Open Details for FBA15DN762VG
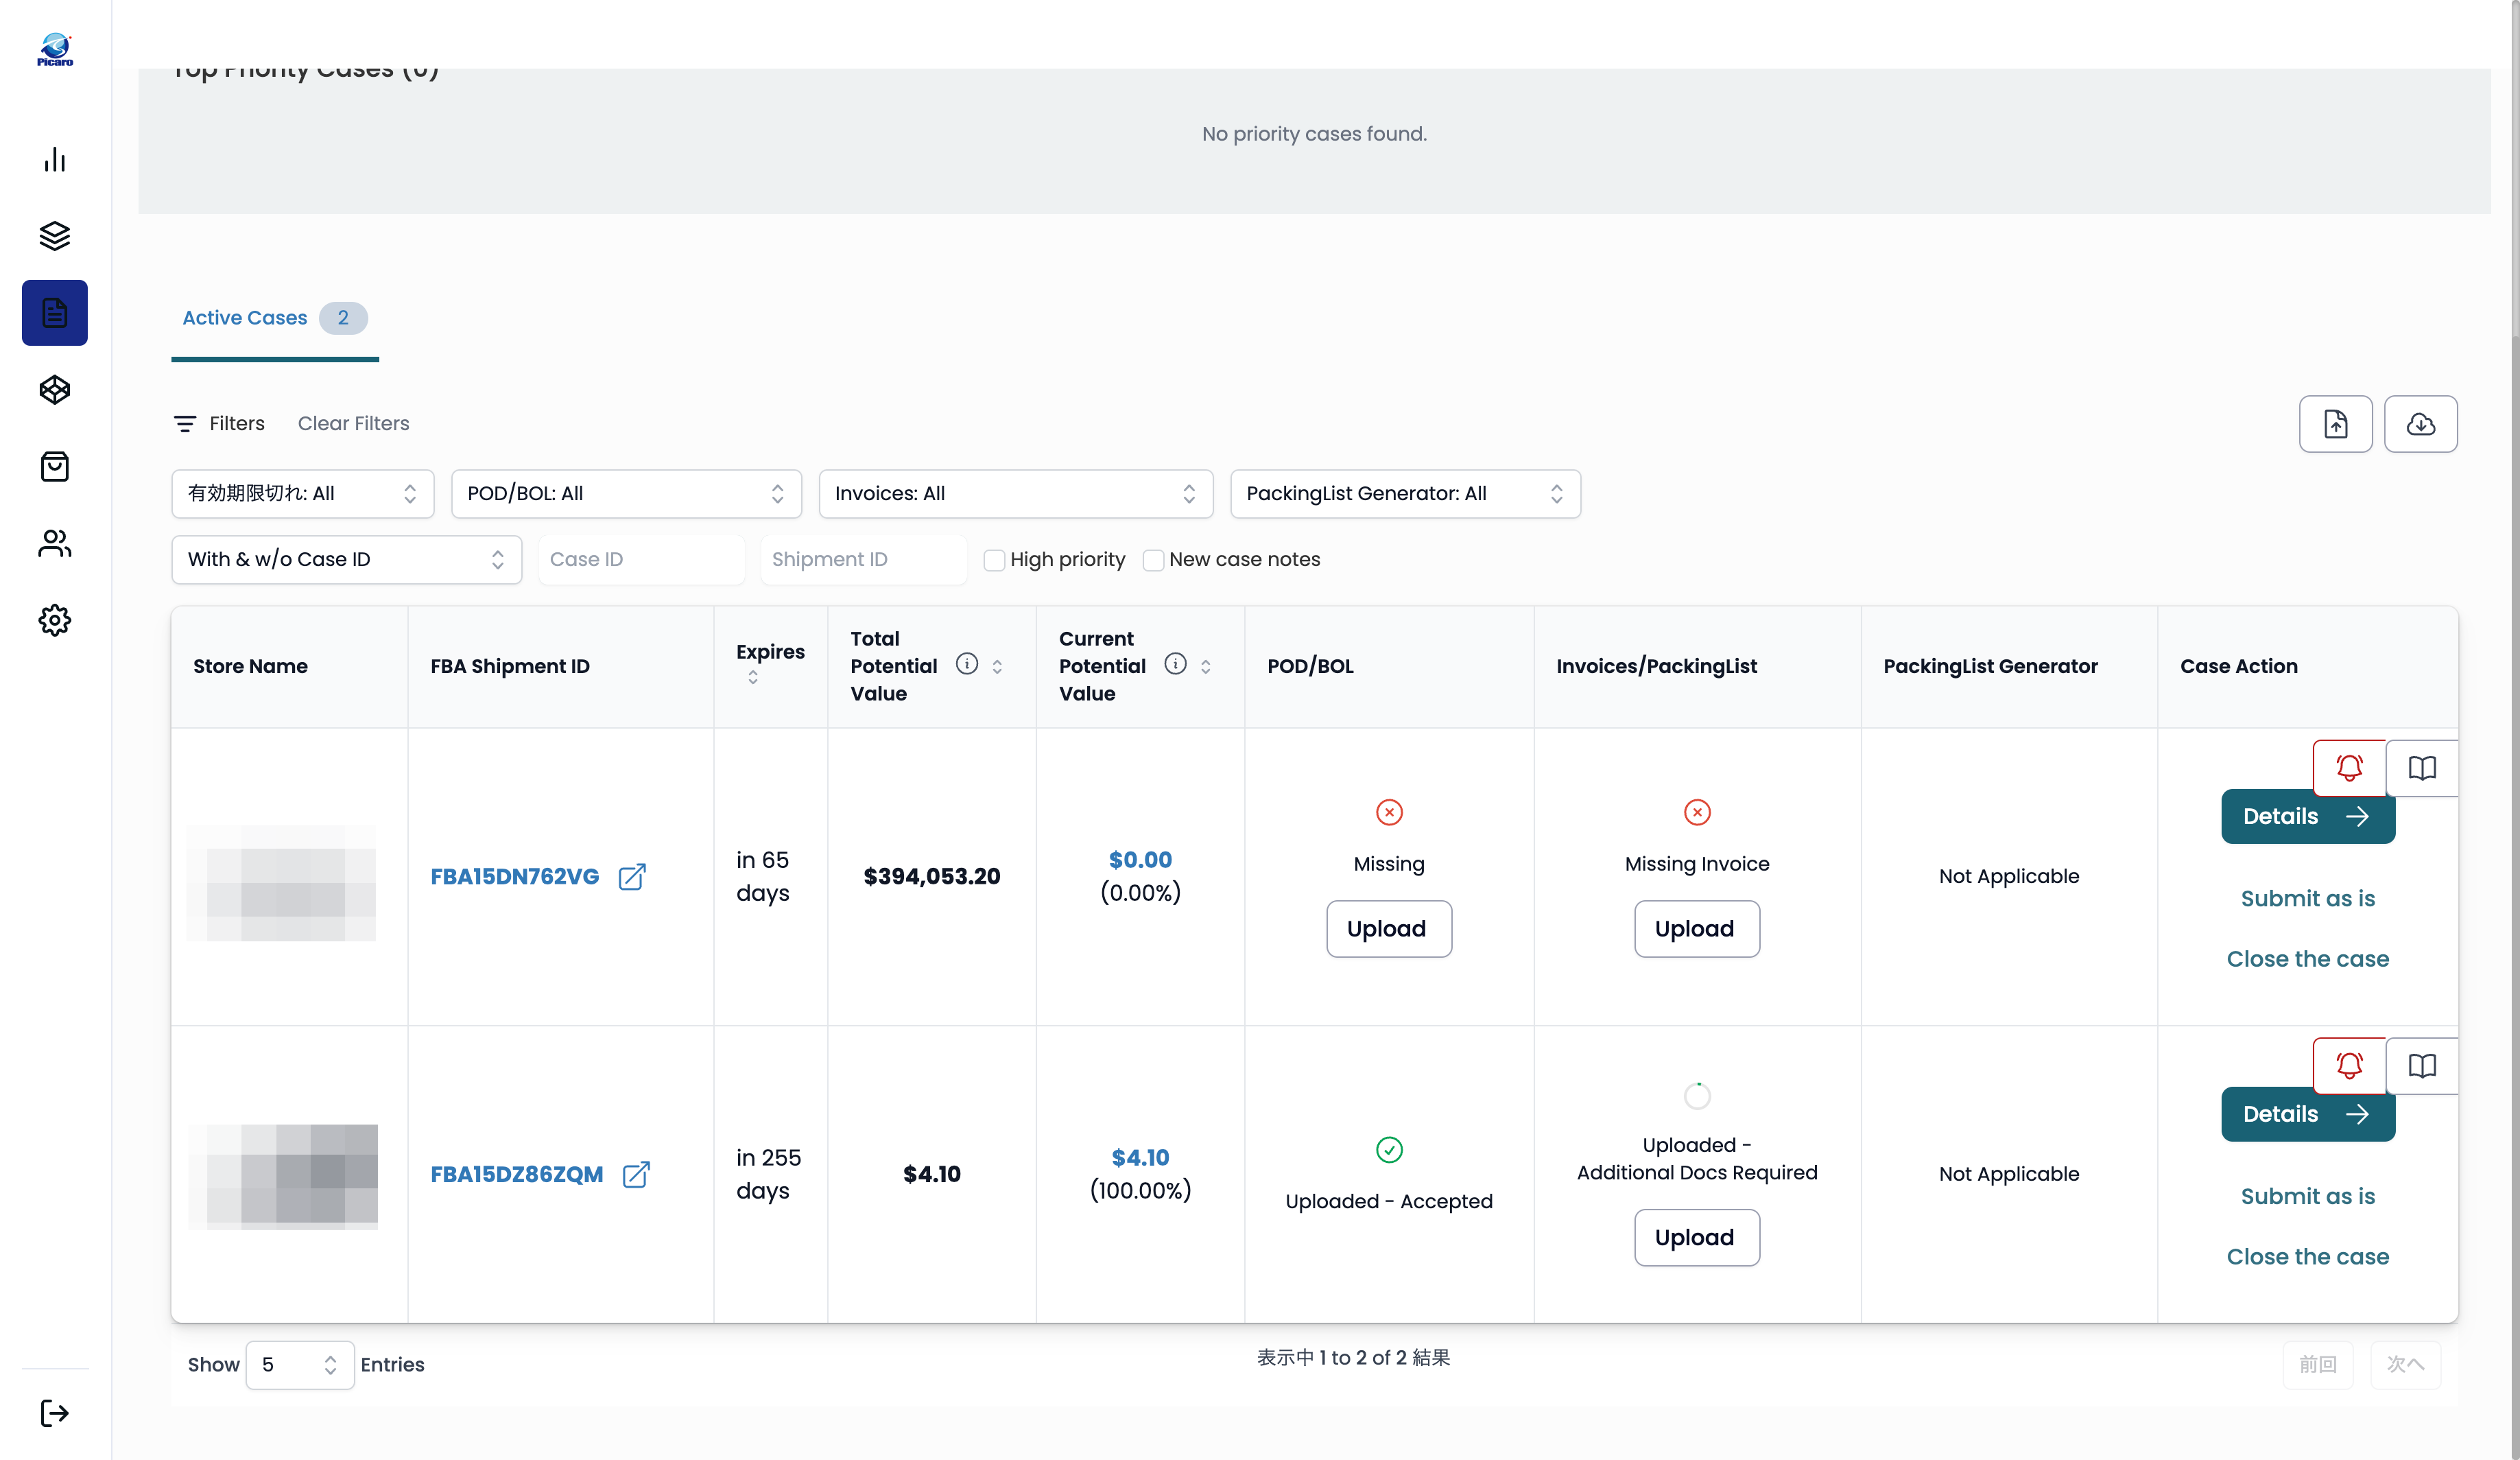Image resolution: width=2520 pixels, height=1460 pixels. click(x=2307, y=817)
